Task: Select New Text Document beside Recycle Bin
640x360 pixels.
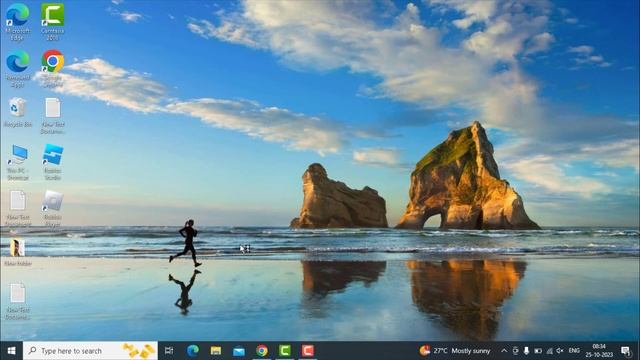Action: 53,116
